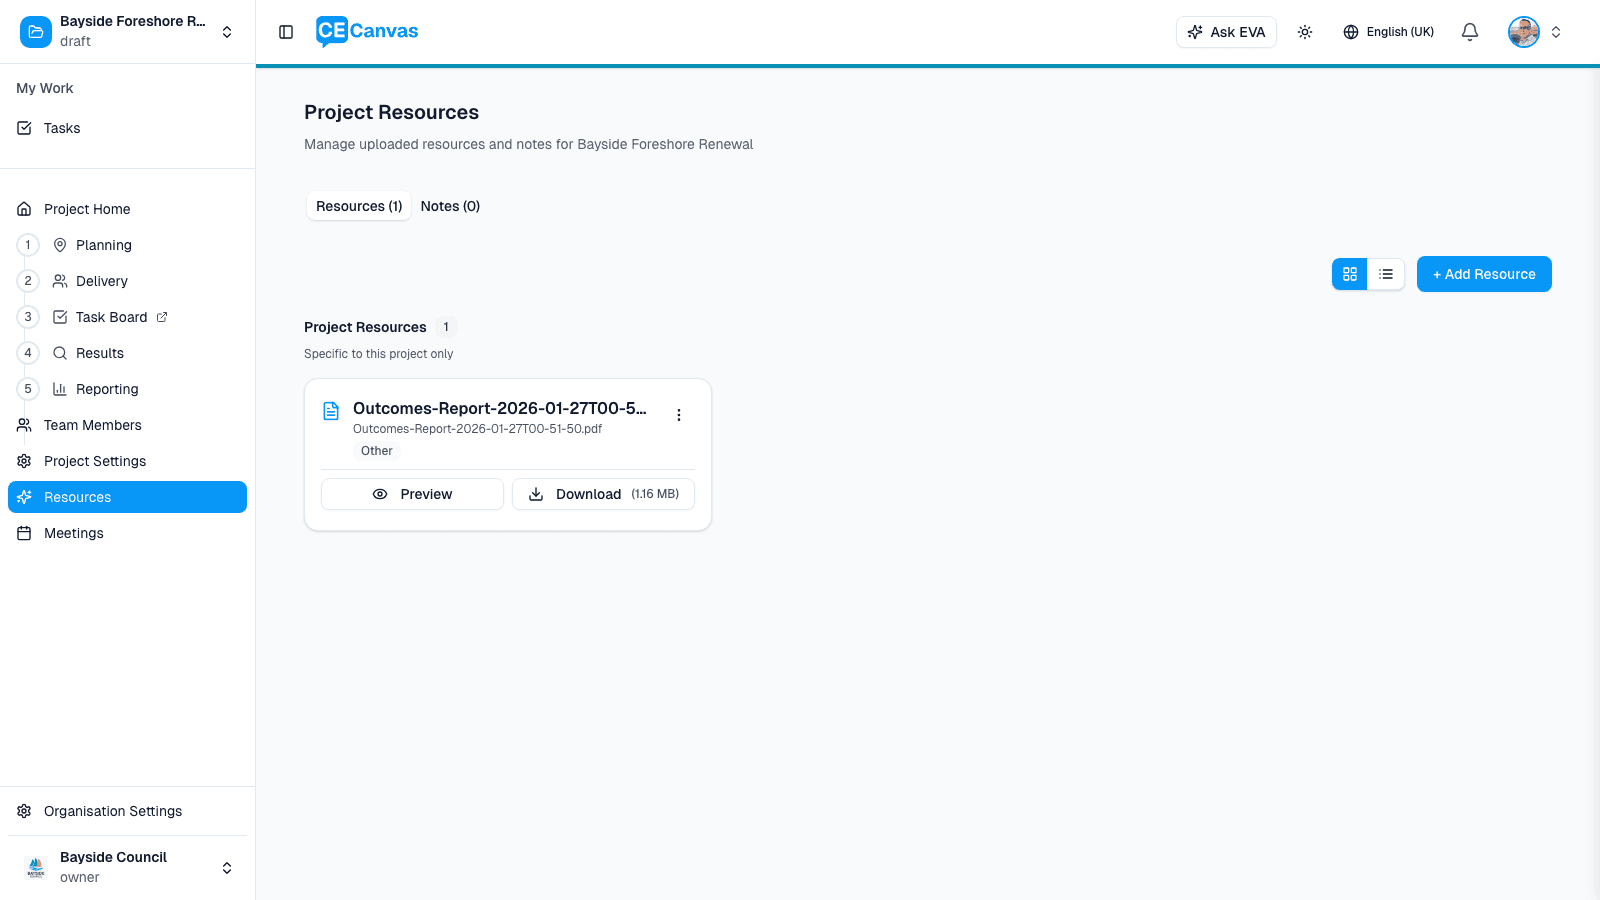Click the Project Settings gear icon
This screenshot has width=1600, height=900.
[23, 461]
